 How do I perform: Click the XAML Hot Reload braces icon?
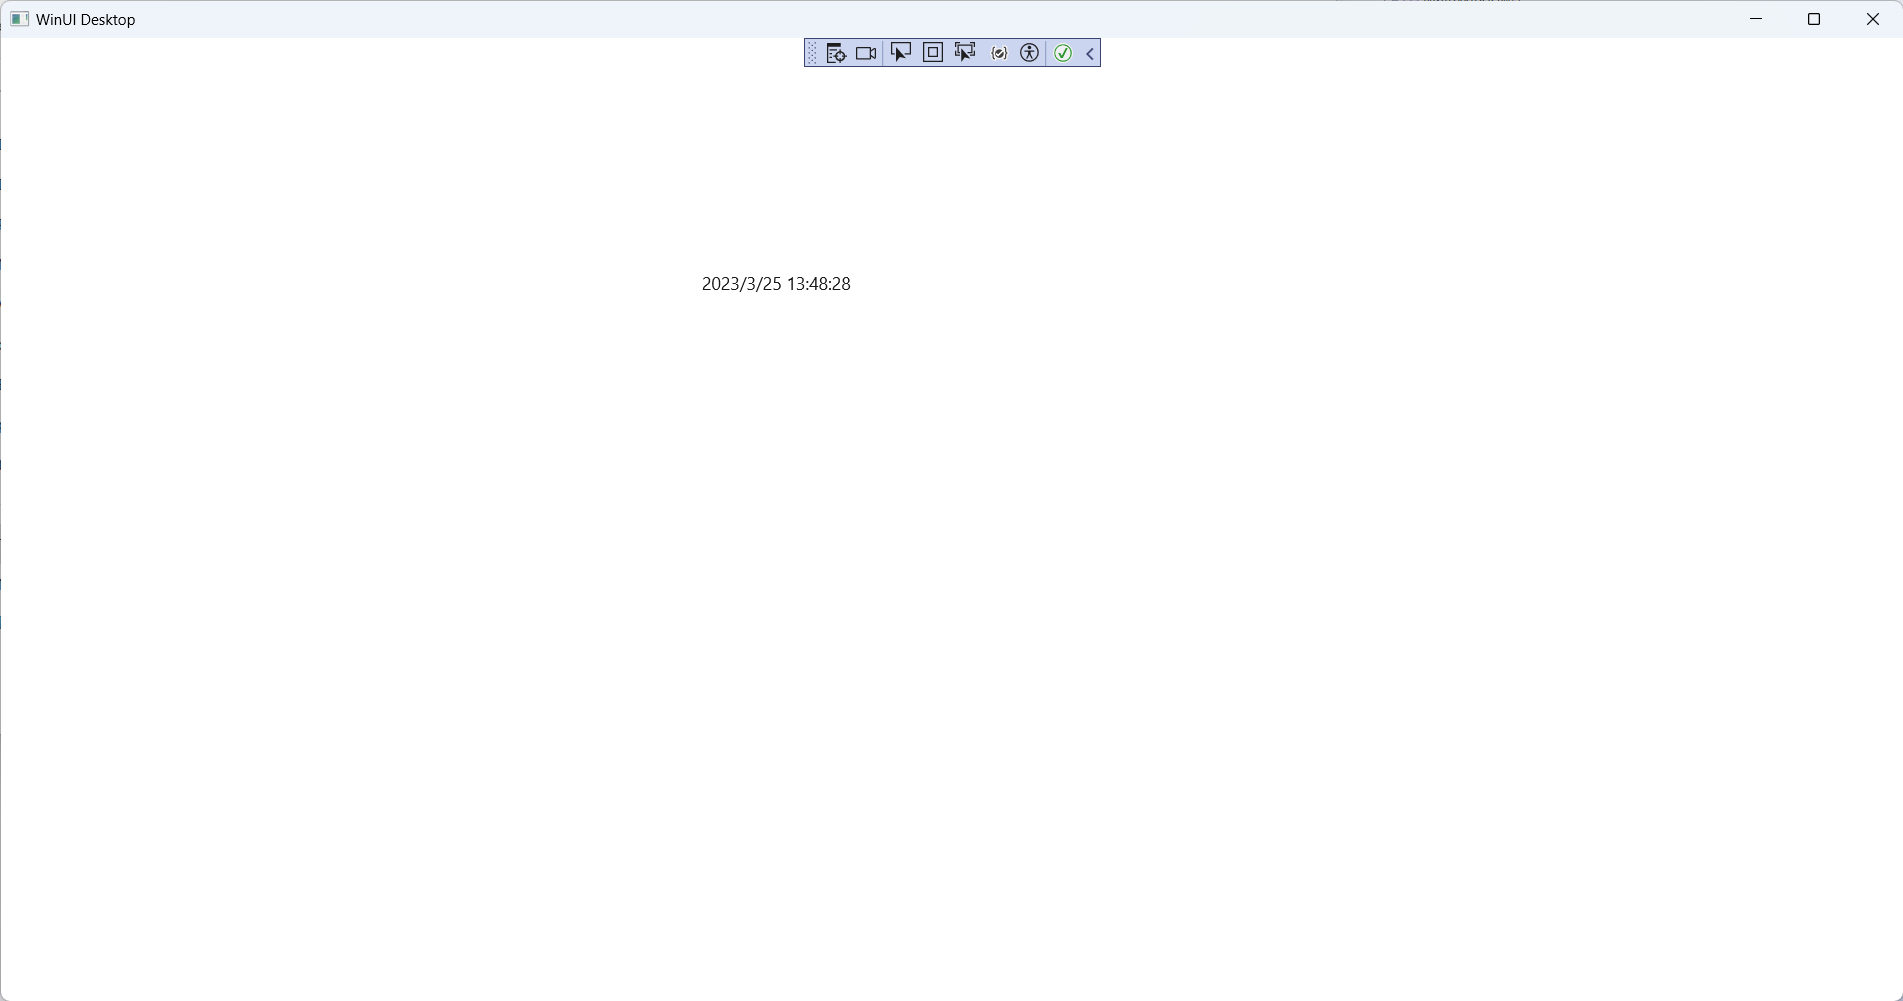[x=998, y=52]
